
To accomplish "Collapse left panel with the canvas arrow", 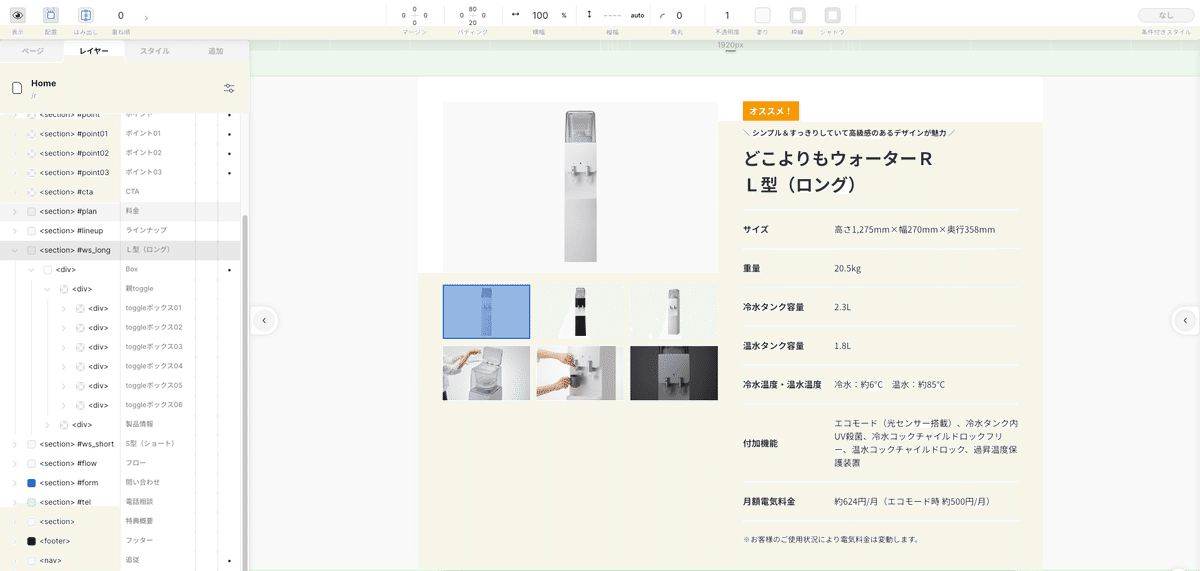I will (264, 320).
